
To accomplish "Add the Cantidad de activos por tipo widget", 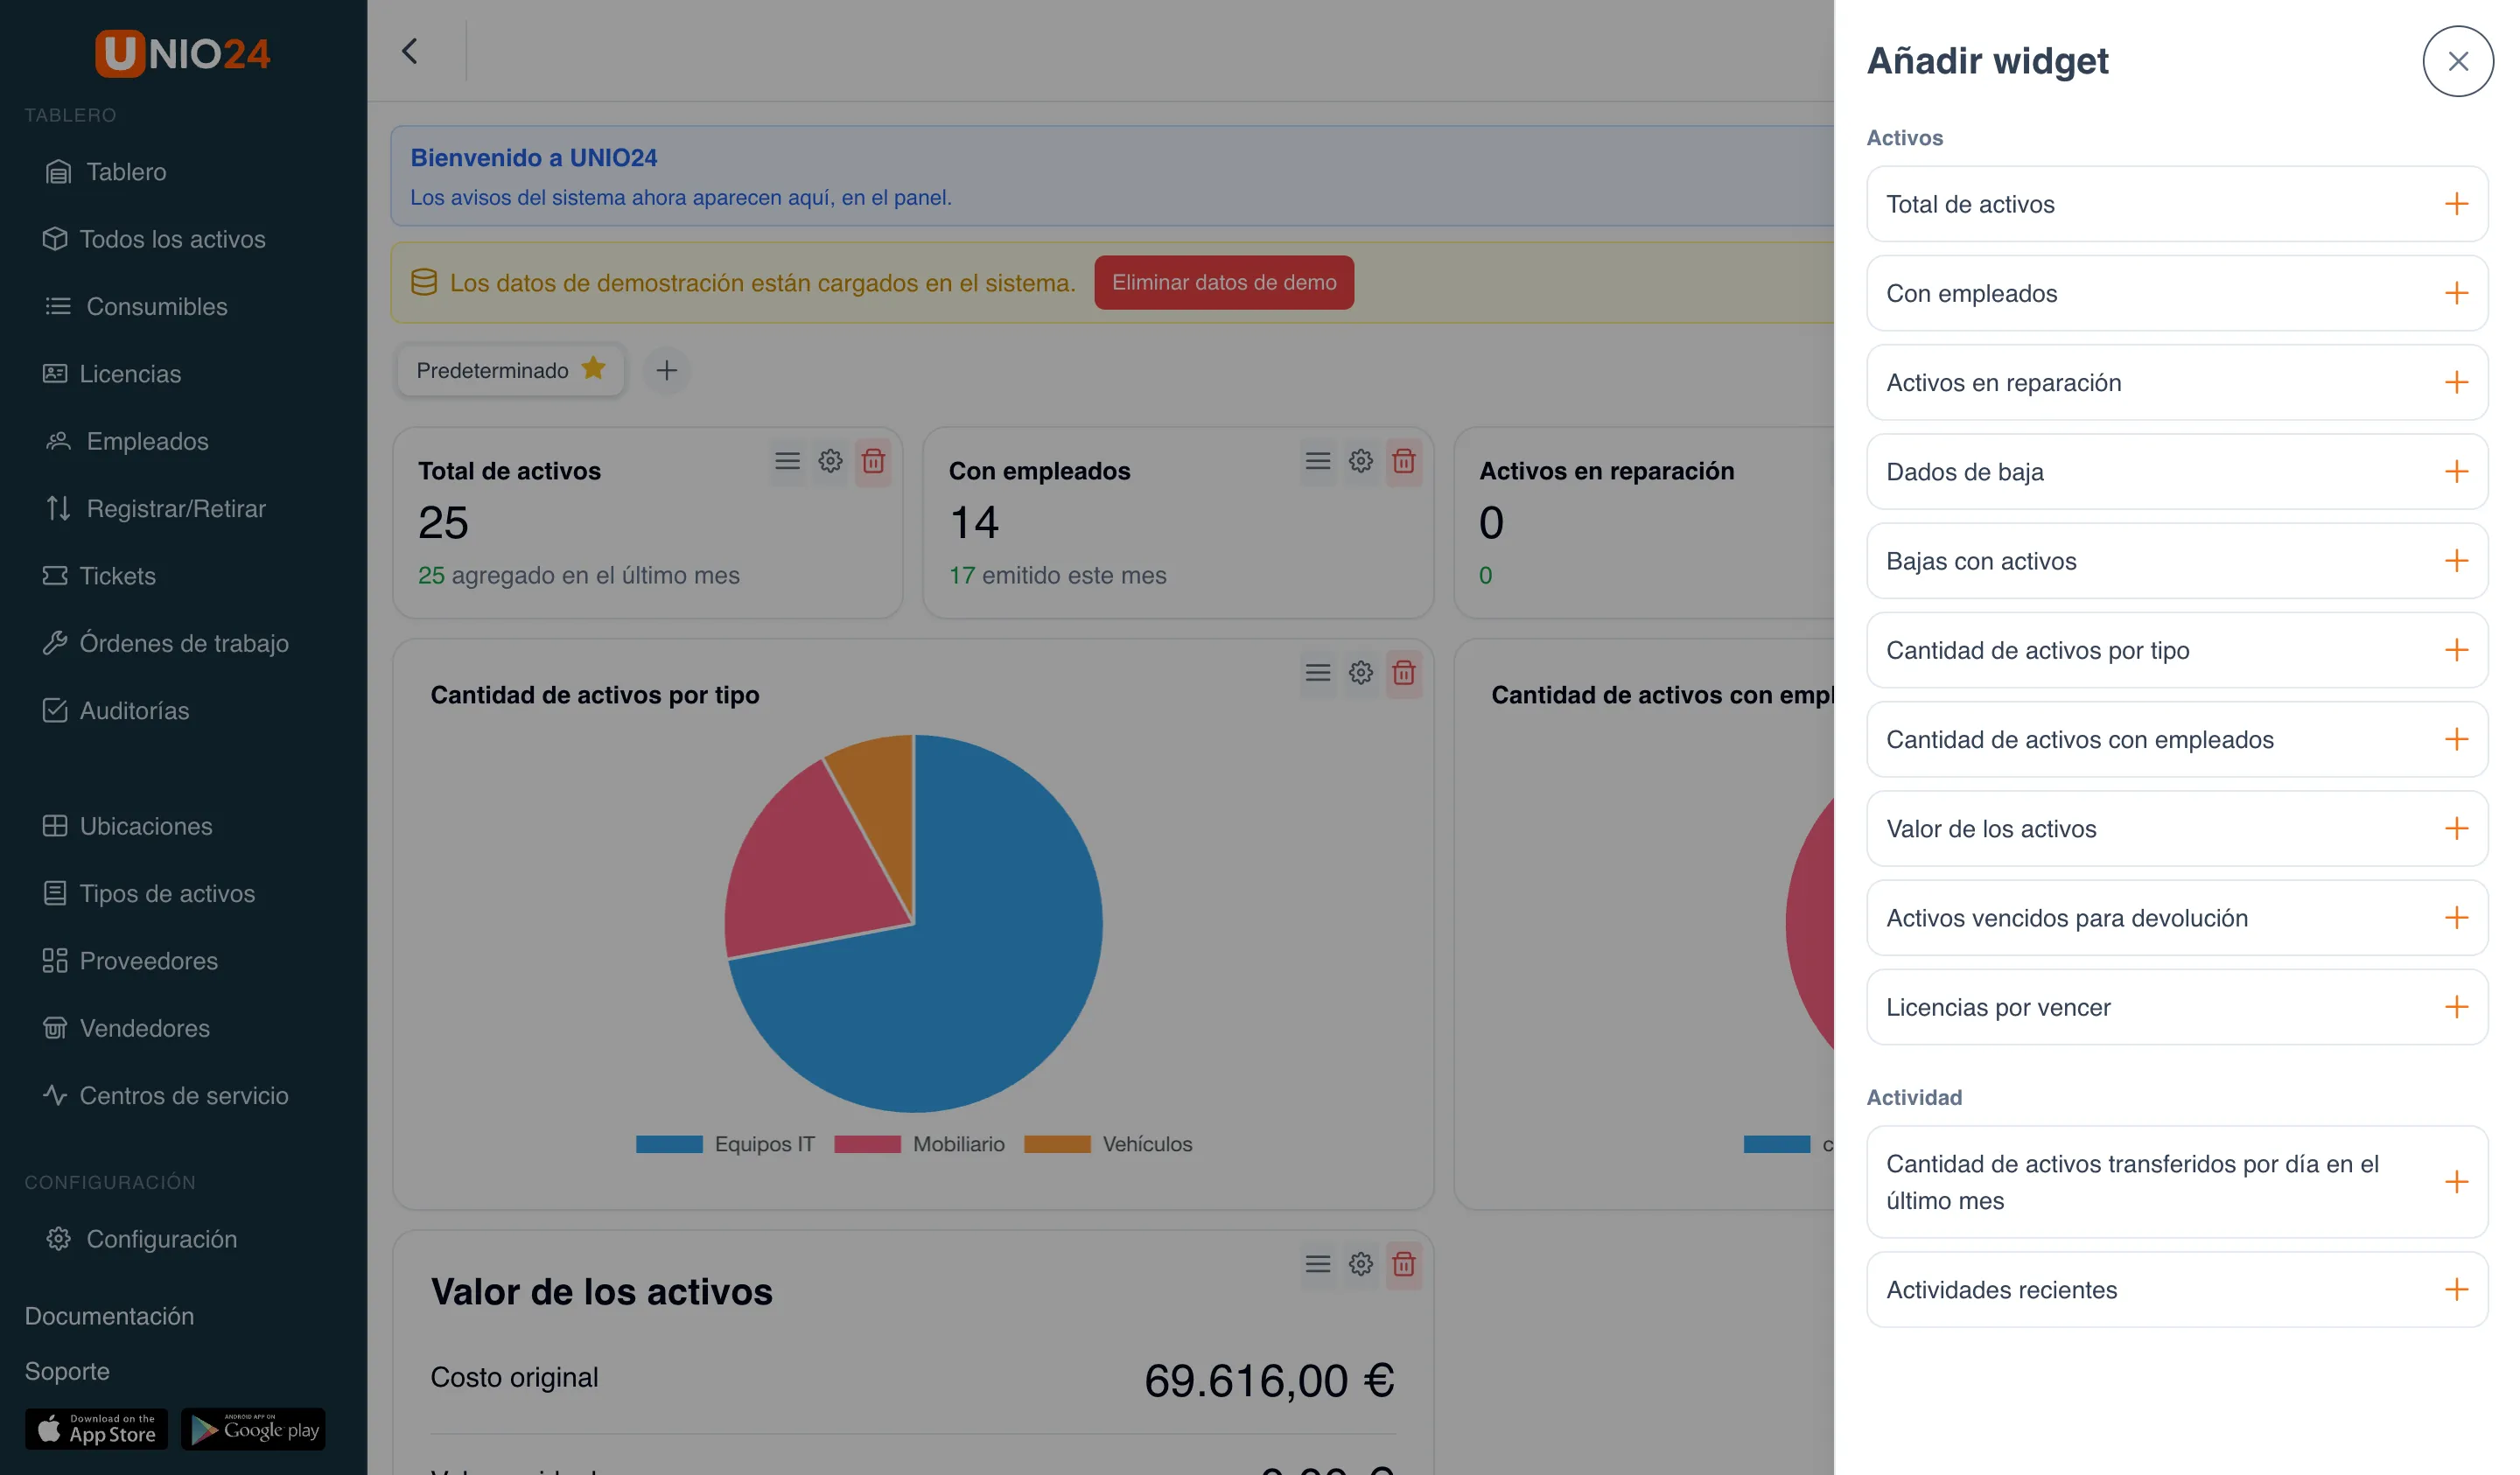I will pos(2455,650).
